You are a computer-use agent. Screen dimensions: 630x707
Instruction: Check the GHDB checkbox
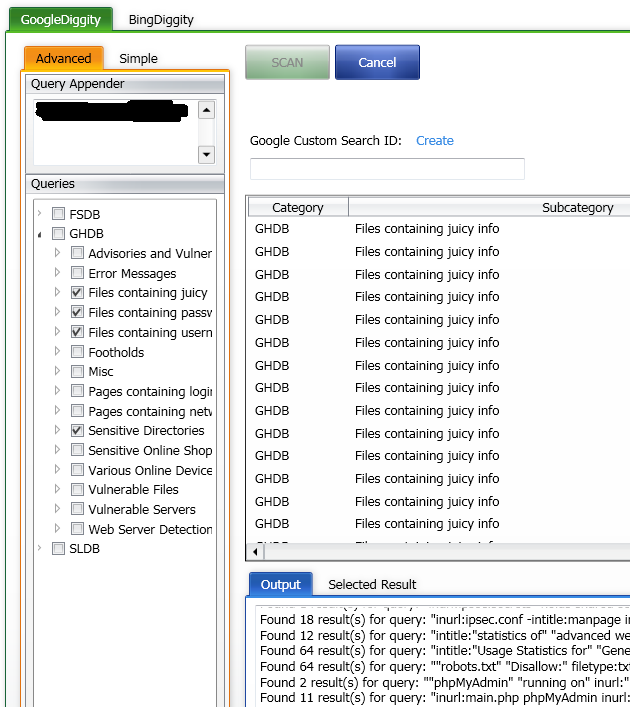[58, 233]
